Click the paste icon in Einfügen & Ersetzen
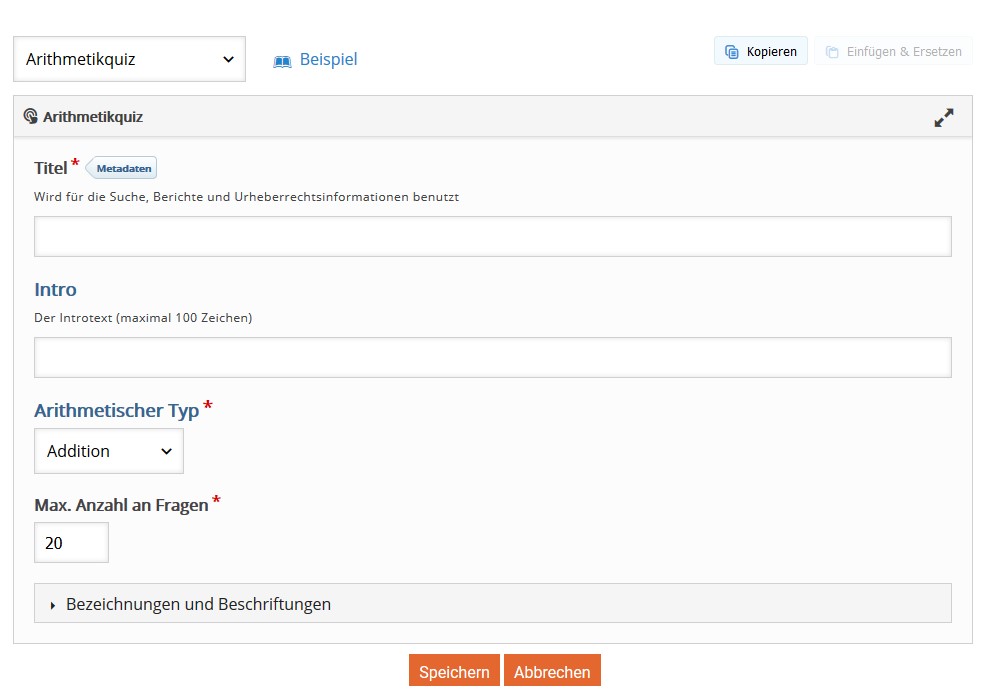This screenshot has width=992, height=694. 832,52
